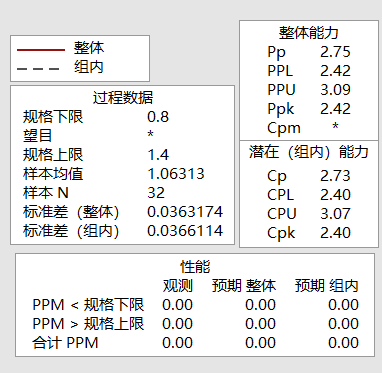This screenshot has width=382, height=373.
Task: Click the CPU value 3.07
Action: click(x=335, y=214)
